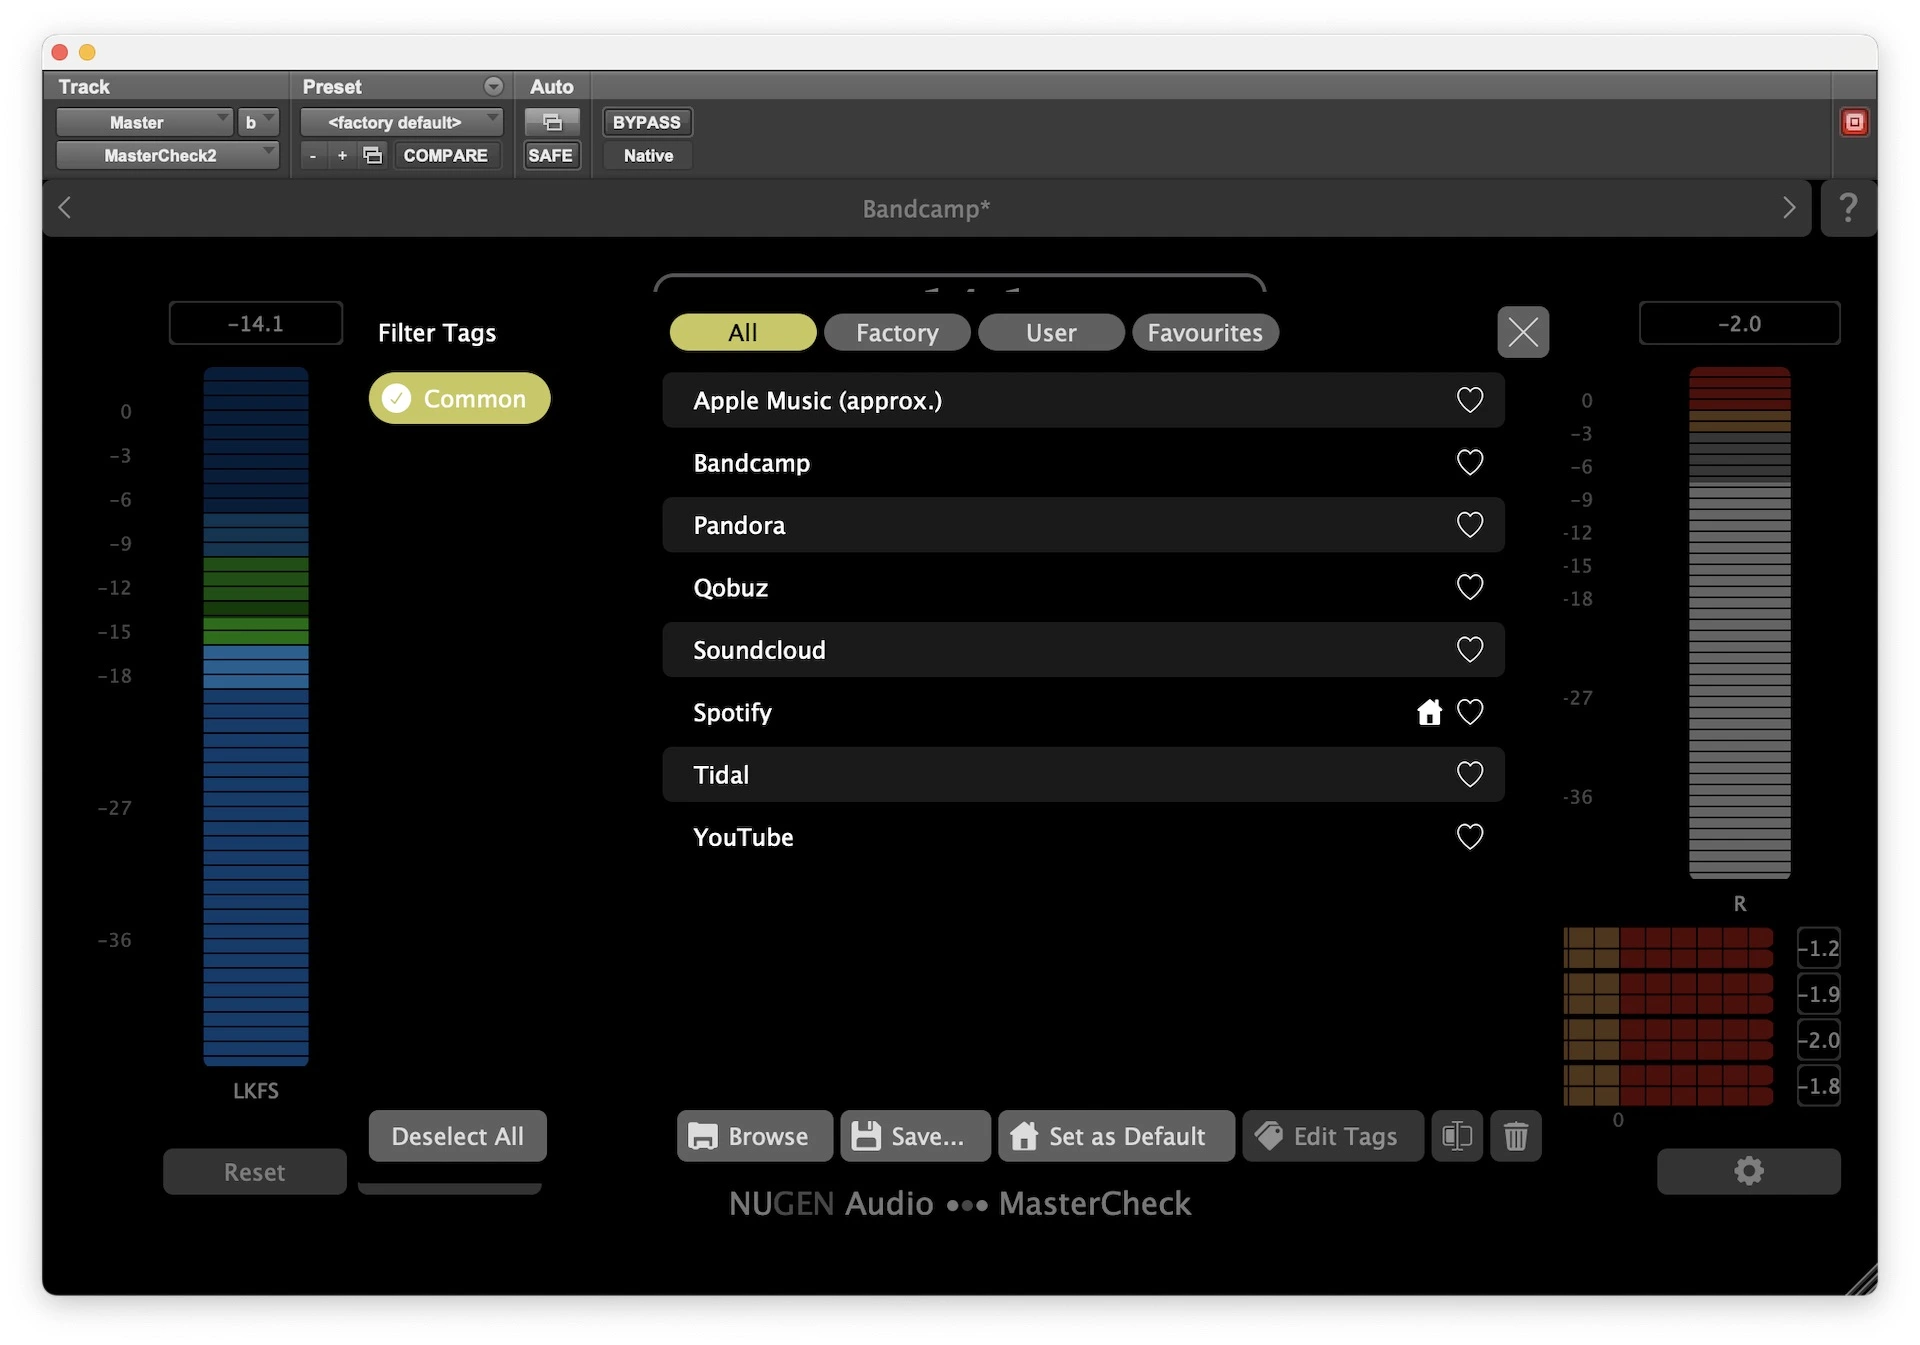Click the heart icon next to Spotify

[1469, 712]
